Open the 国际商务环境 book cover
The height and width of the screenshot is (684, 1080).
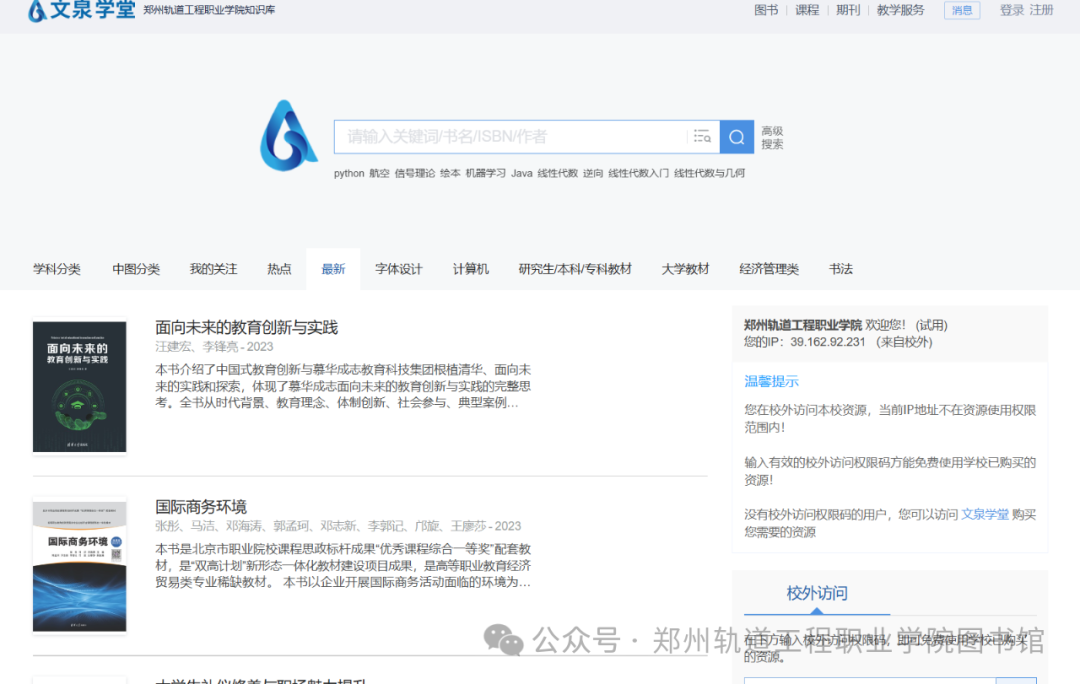80,566
